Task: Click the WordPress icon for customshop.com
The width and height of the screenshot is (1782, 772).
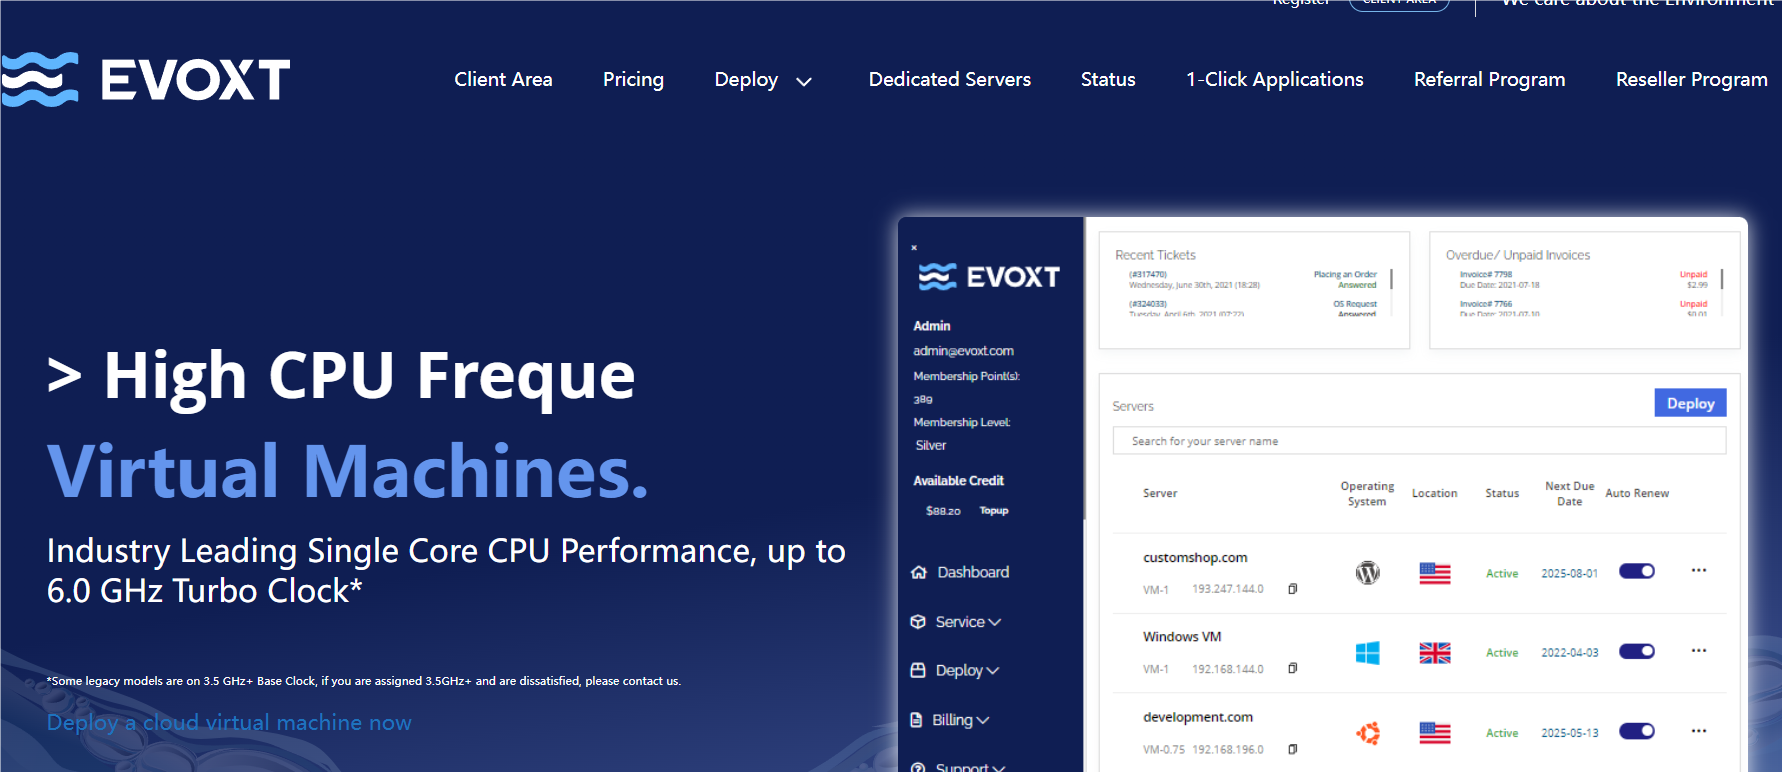Action: point(1367,573)
